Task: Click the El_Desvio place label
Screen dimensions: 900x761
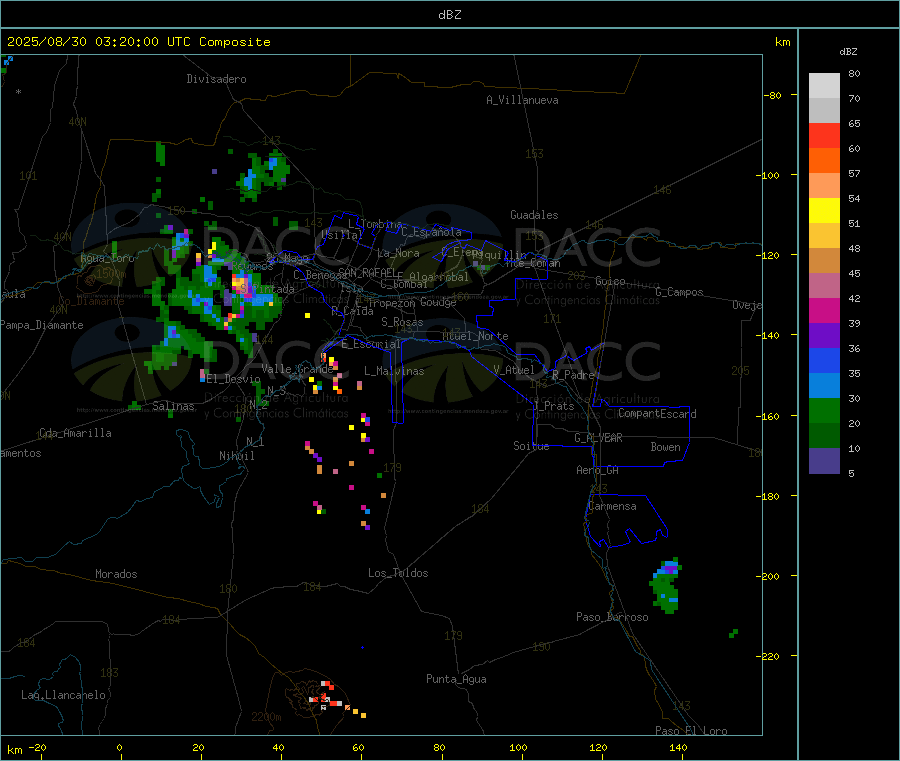Action: point(234,379)
